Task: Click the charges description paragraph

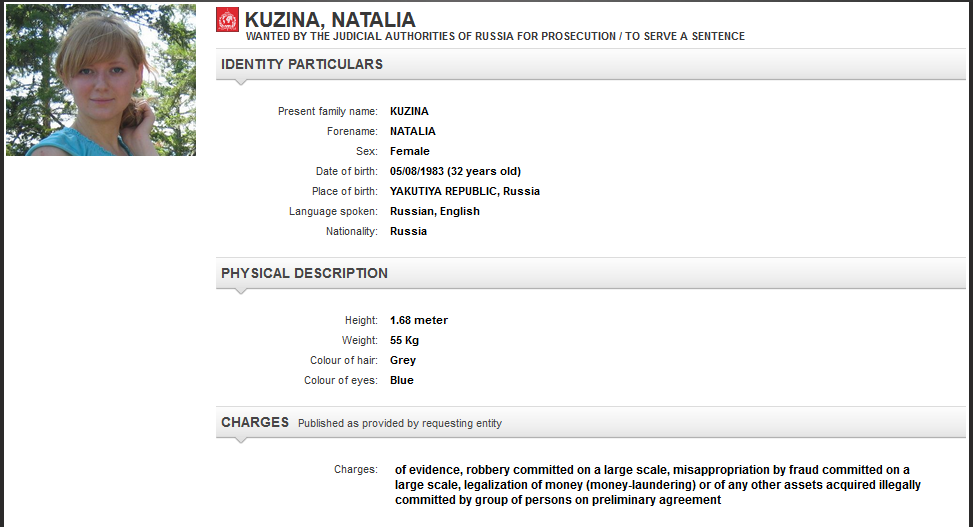Action: click(x=652, y=484)
